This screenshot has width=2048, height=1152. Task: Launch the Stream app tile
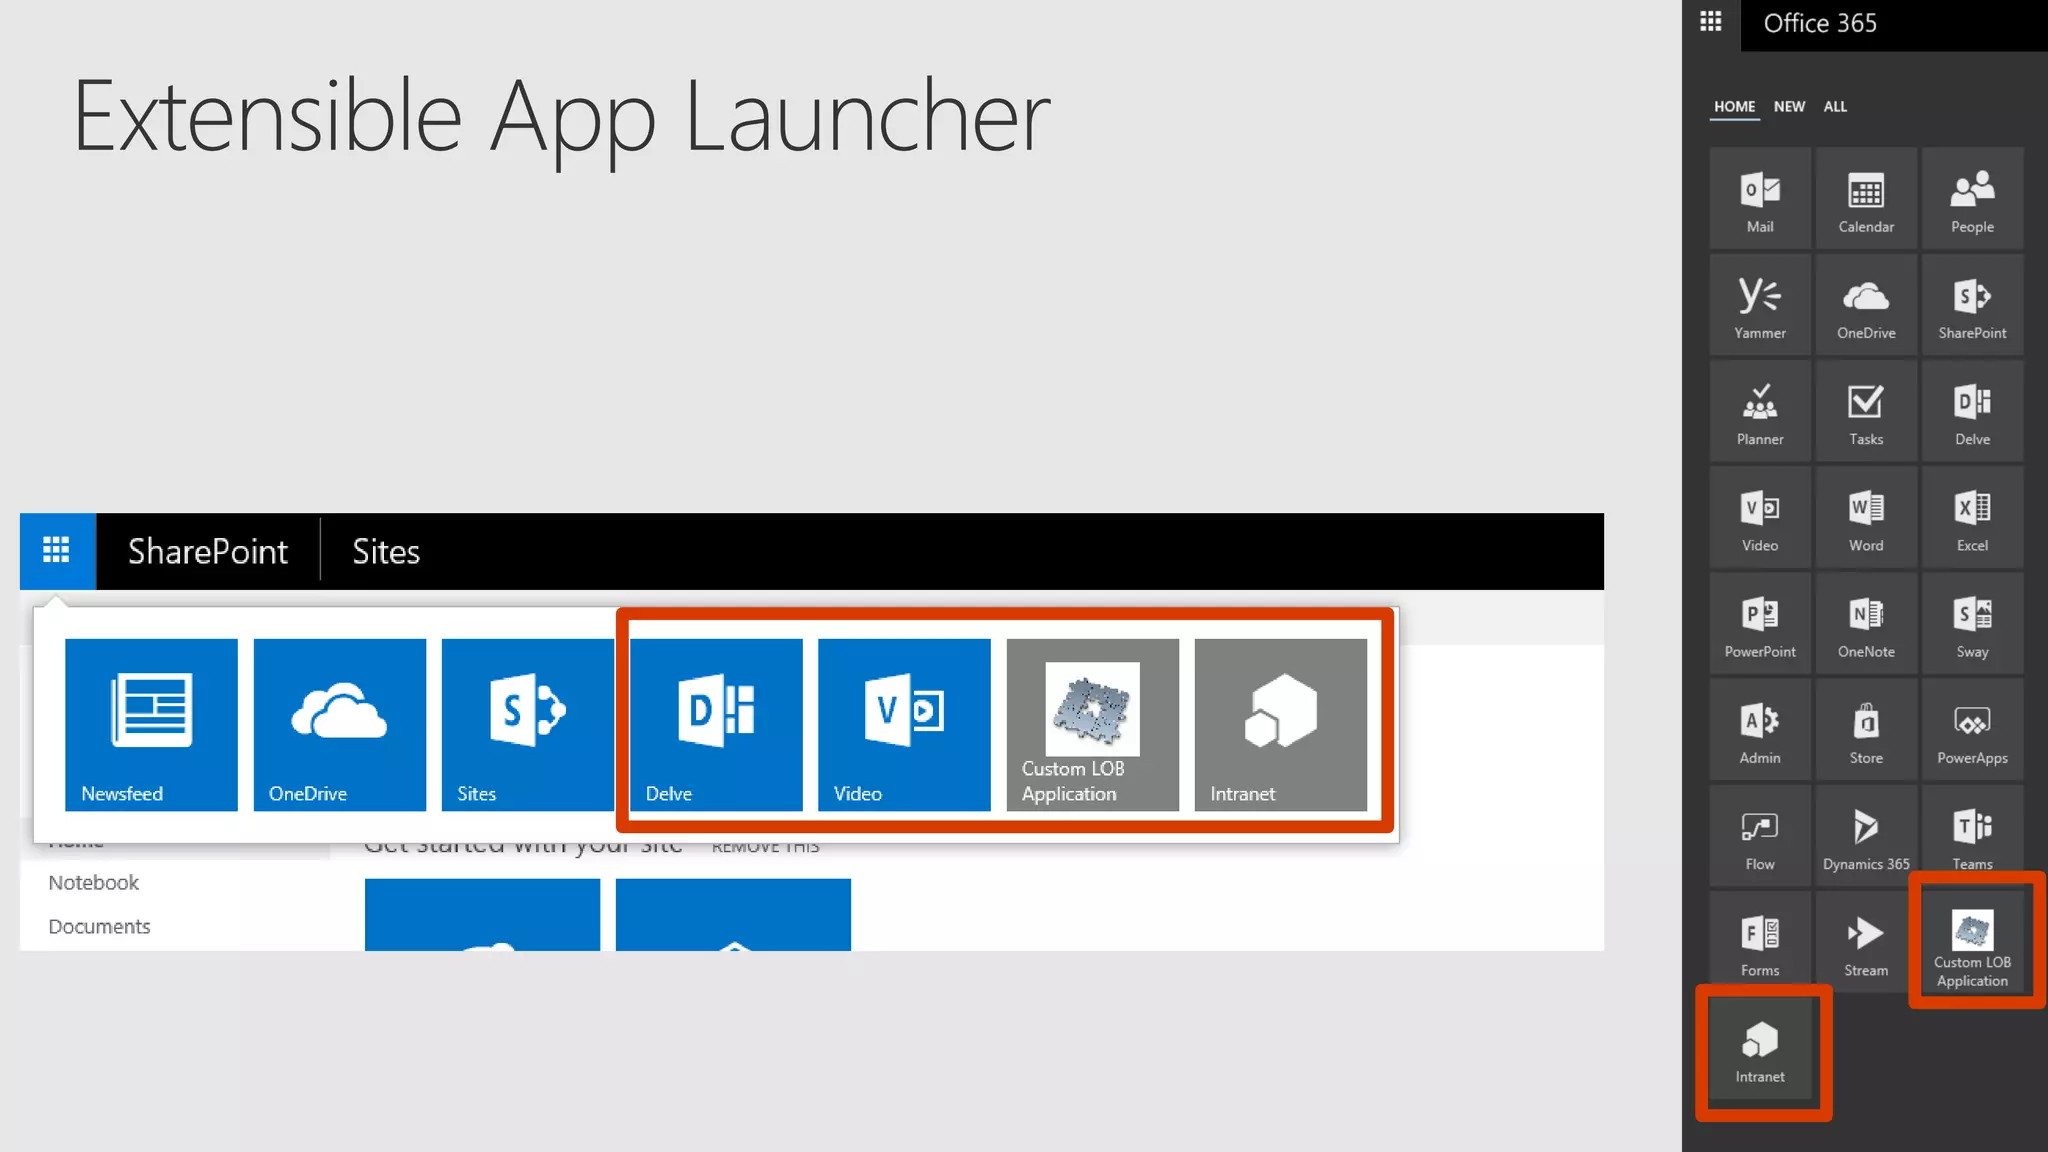(x=1865, y=942)
